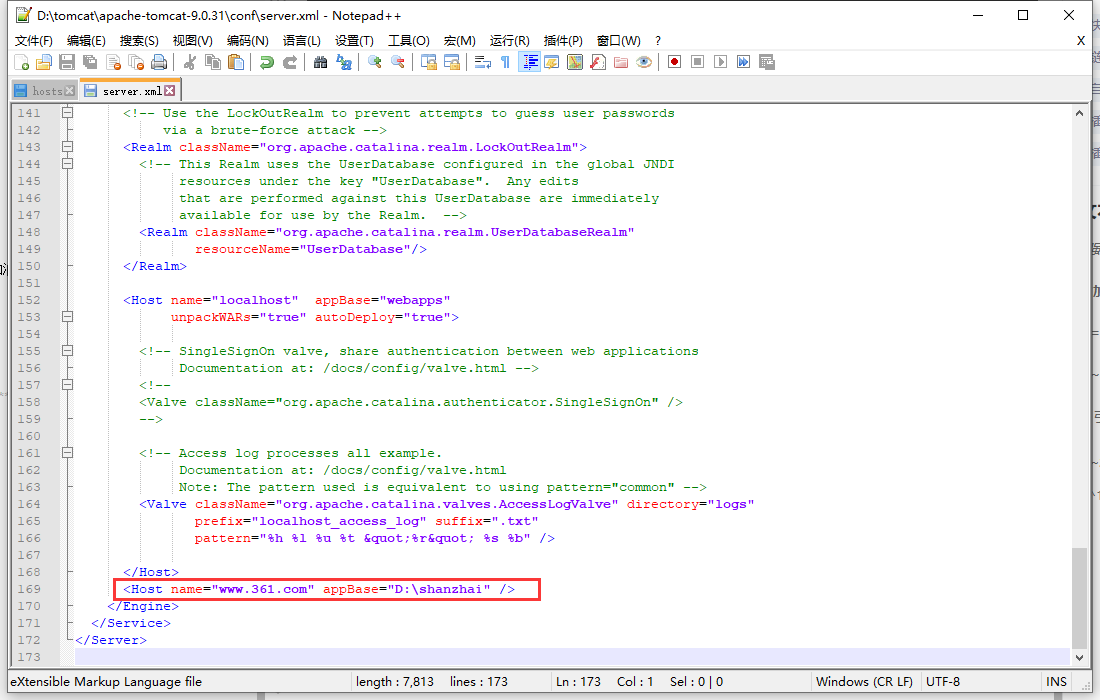The image size is (1100, 700).
Task: Collapse the comment fold at line 155
Action: tap(68, 350)
